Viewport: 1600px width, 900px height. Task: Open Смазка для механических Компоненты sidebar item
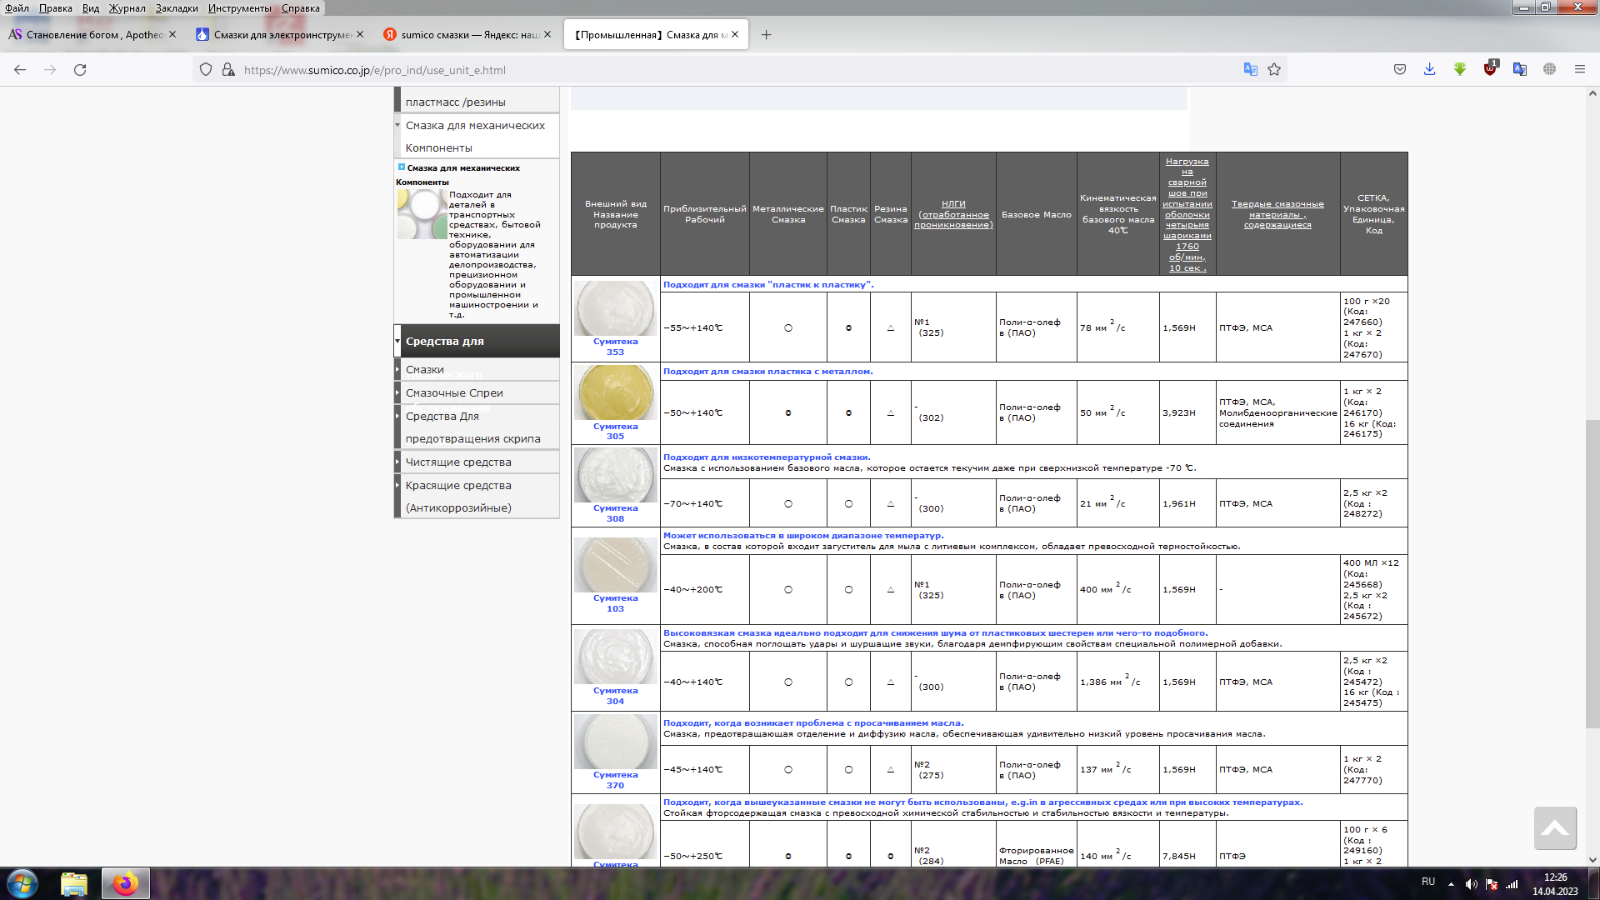point(476,136)
